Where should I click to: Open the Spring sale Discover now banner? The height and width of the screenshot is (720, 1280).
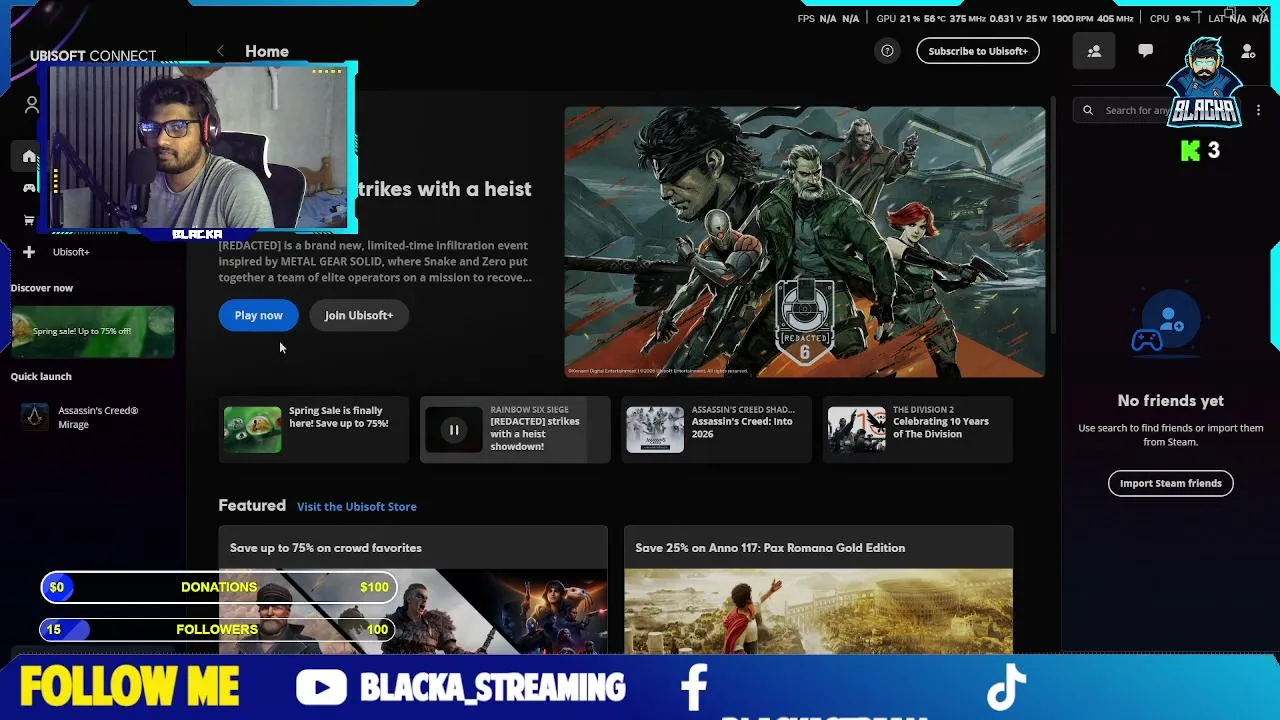93,331
